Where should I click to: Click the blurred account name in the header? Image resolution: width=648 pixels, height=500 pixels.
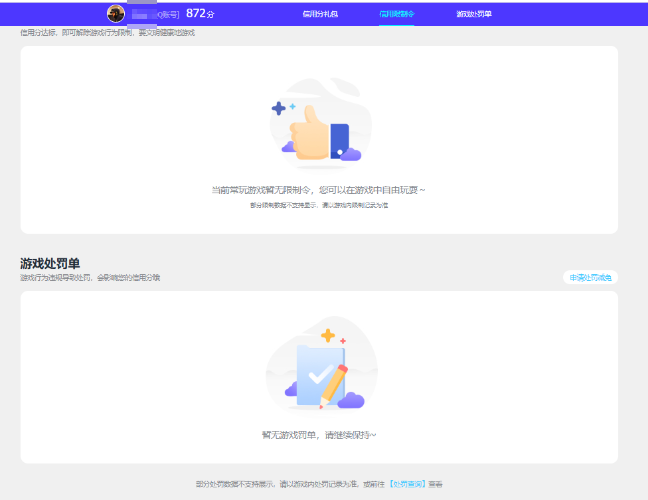point(155,15)
